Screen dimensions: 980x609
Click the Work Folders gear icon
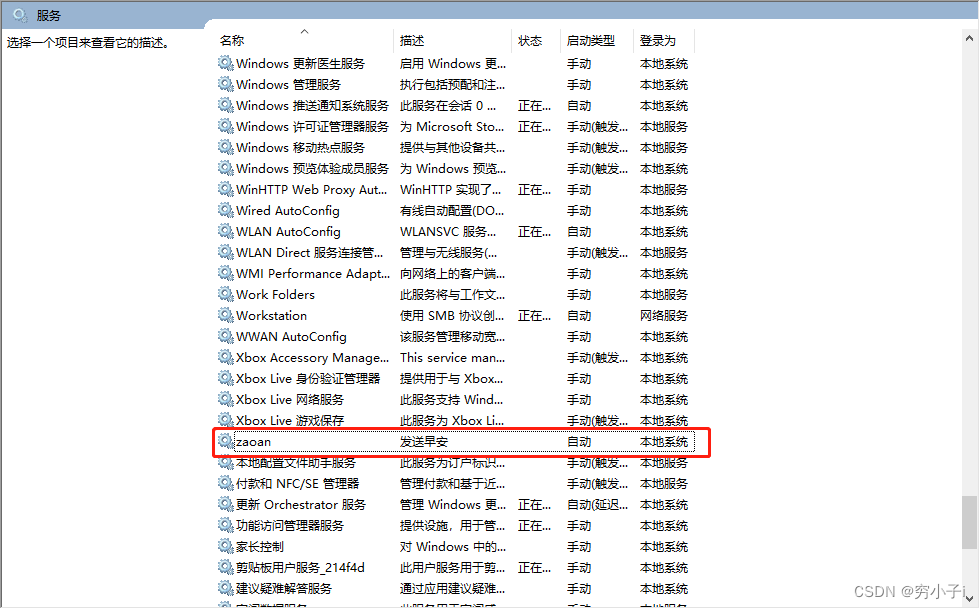(x=227, y=294)
